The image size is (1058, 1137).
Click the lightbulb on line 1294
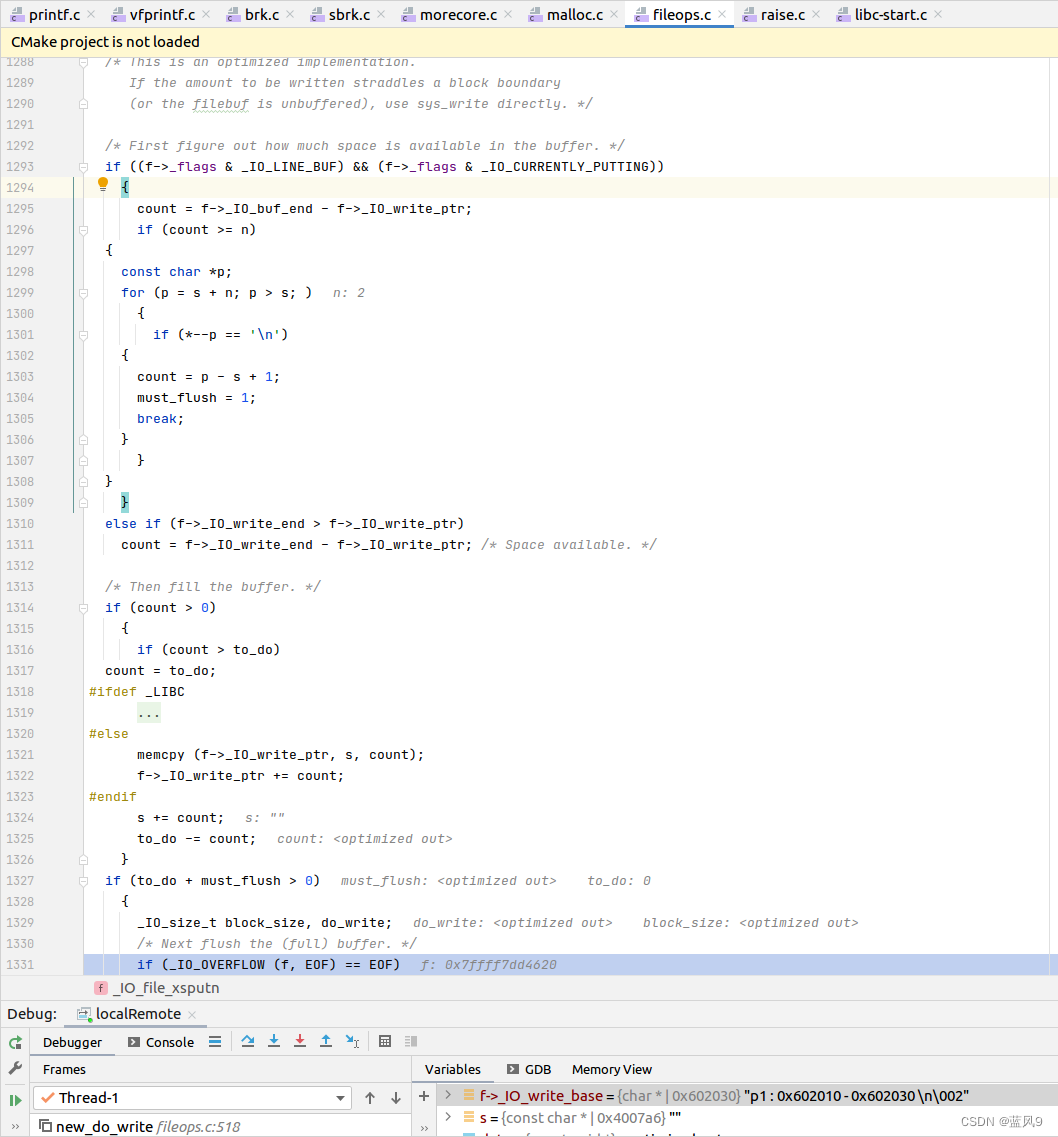coord(103,185)
